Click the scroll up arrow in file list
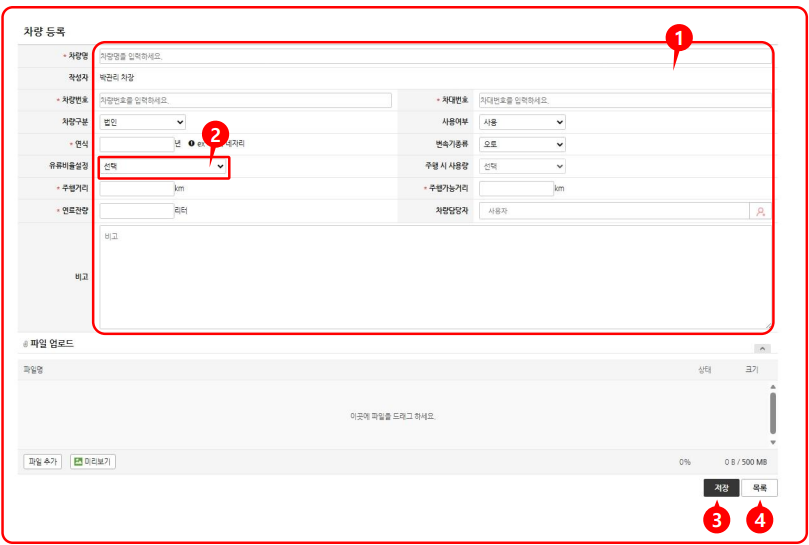Image resolution: width=809 pixels, height=545 pixels. pos(772,385)
